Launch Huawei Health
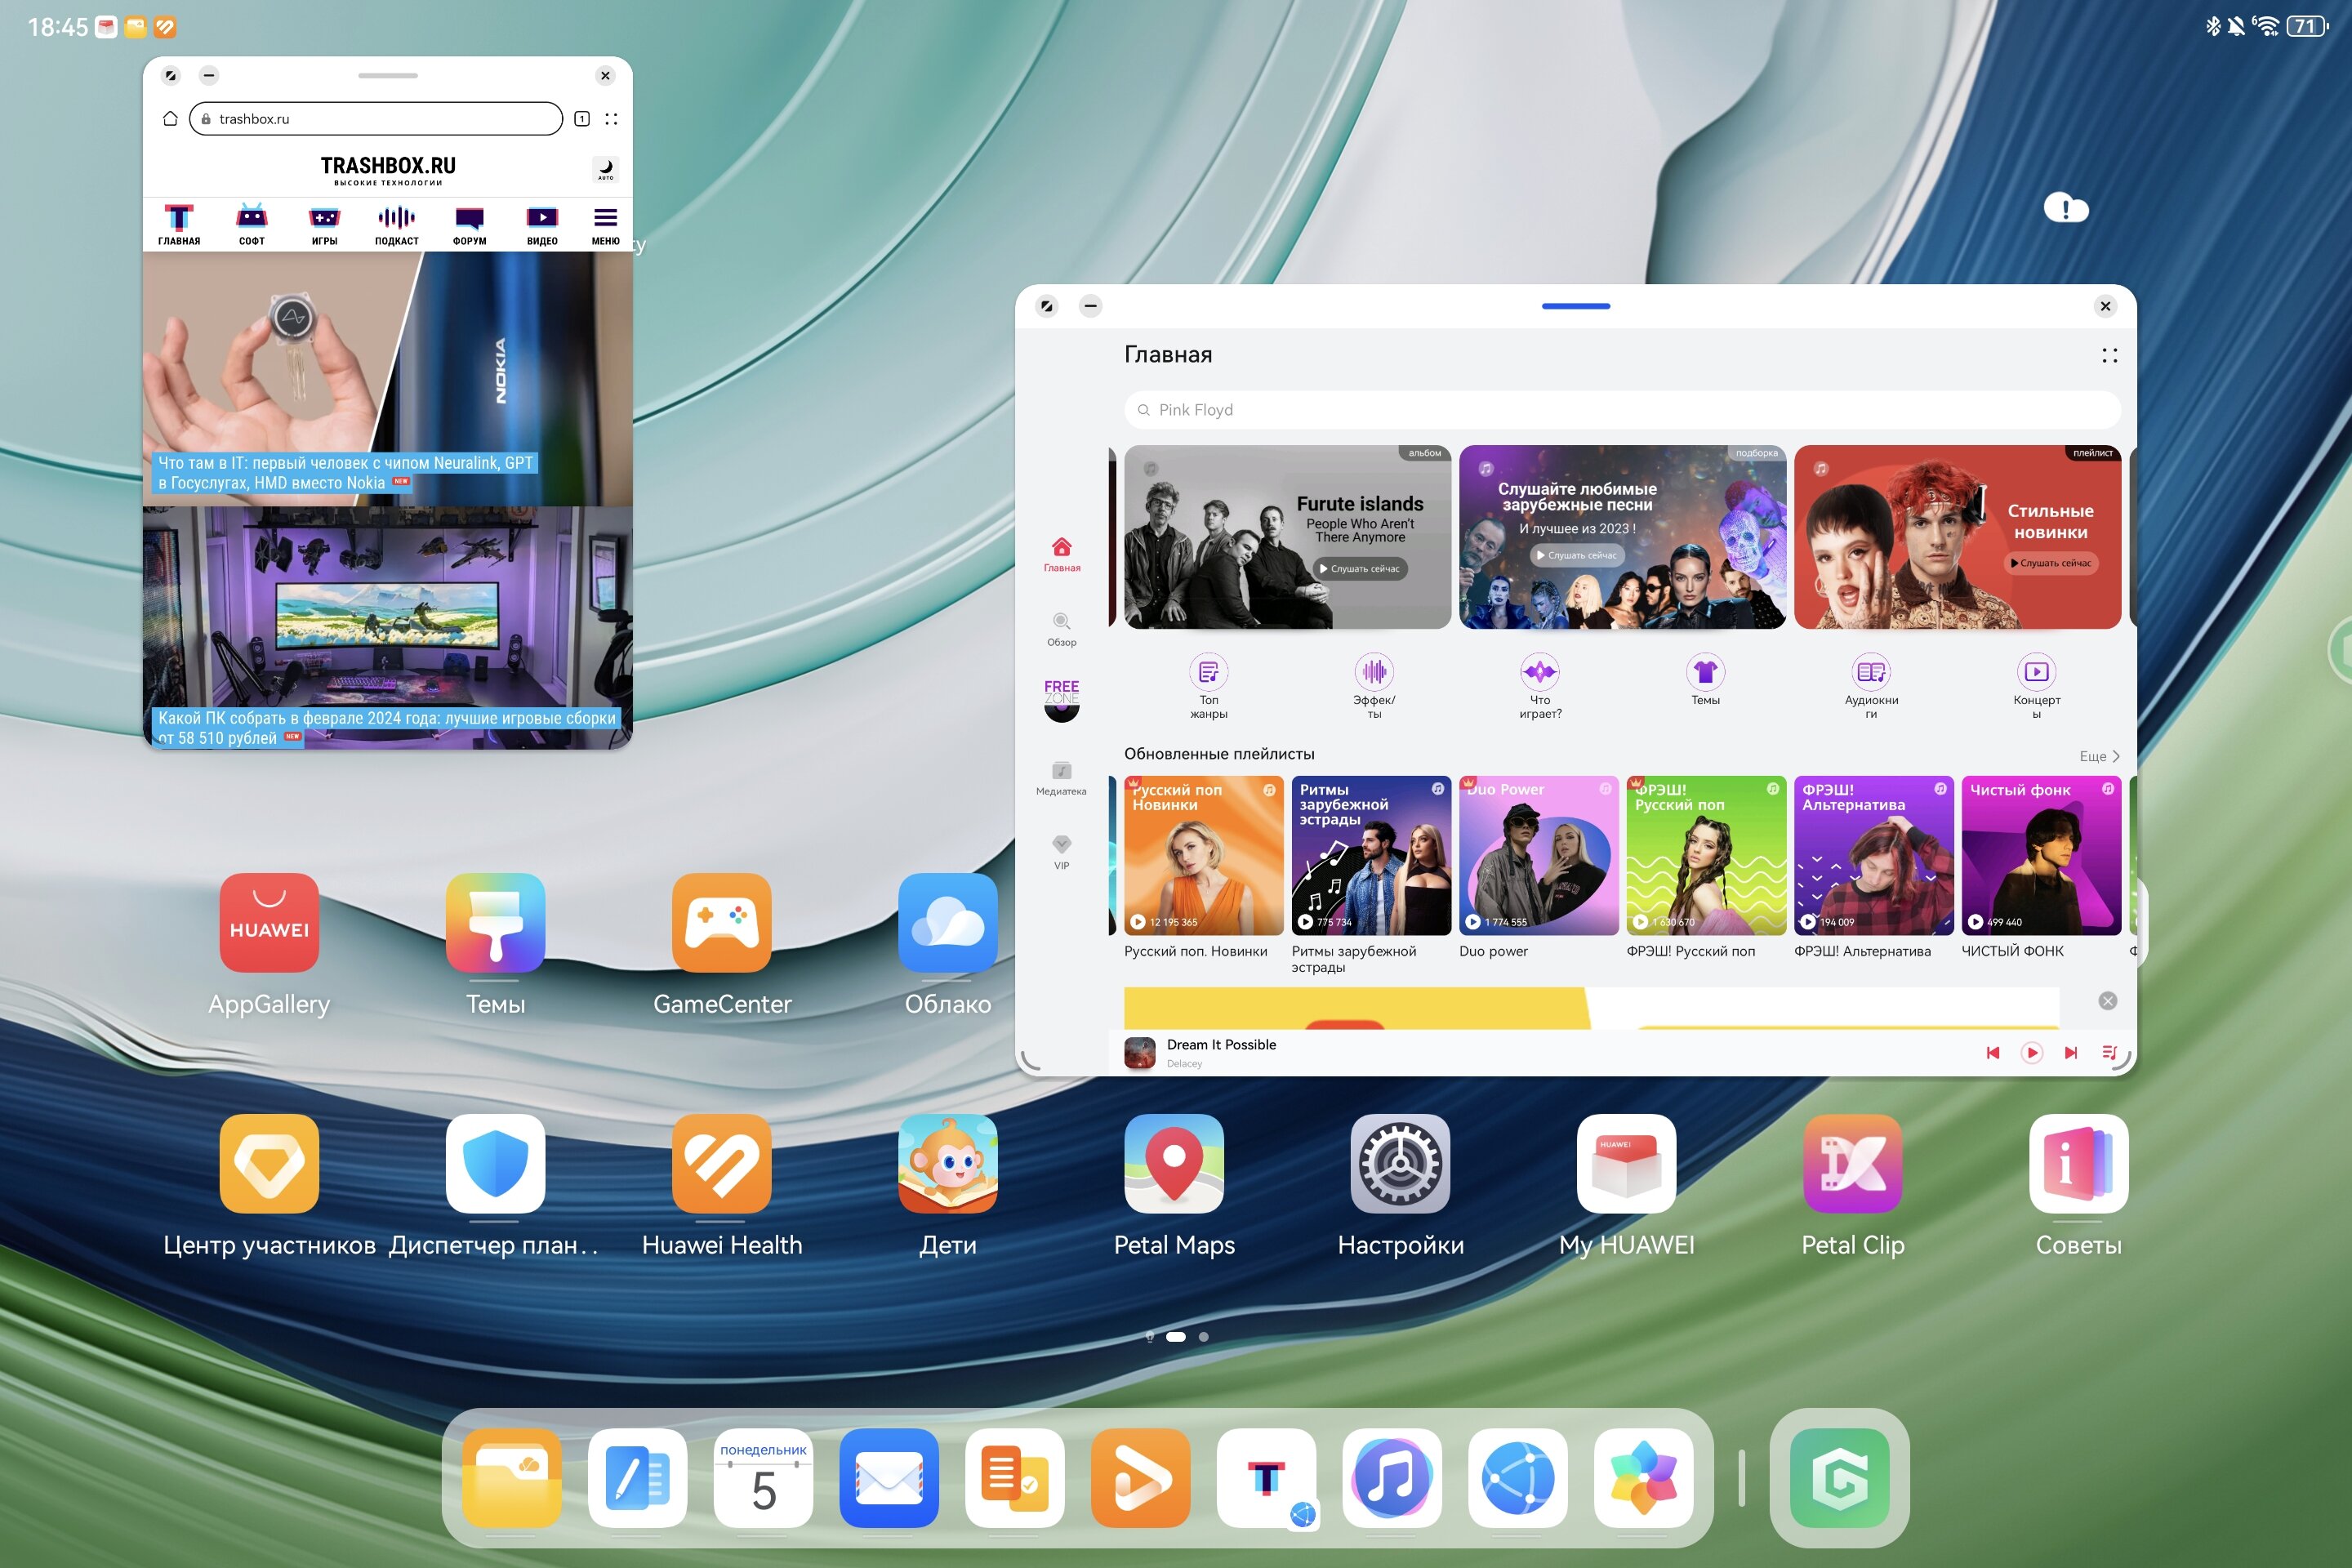 (721, 1163)
